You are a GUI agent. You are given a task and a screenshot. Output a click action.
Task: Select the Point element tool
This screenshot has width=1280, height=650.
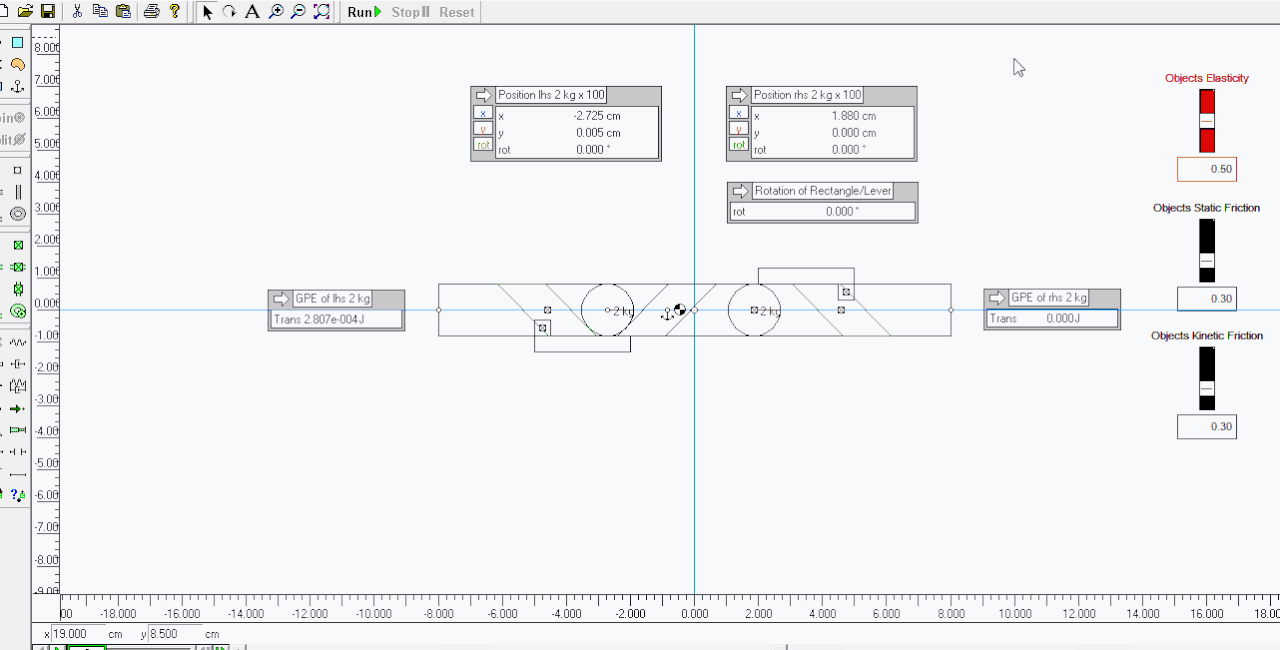point(18,170)
